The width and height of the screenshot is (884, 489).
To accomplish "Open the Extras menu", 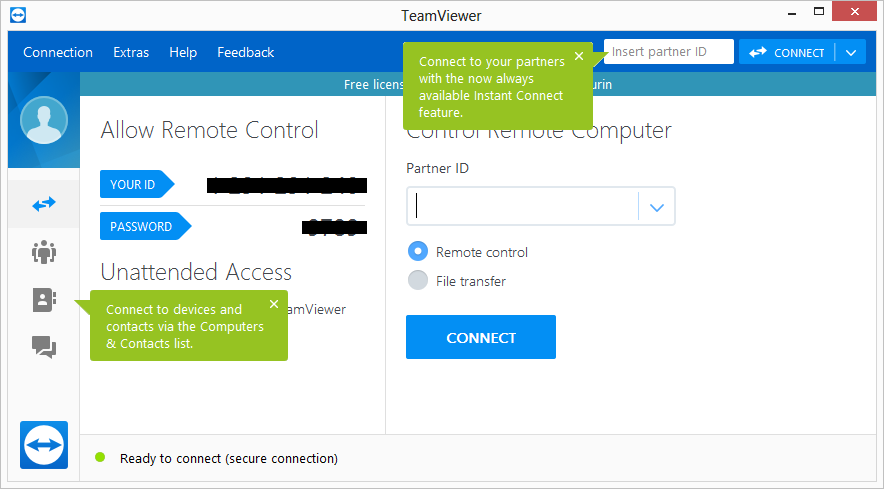I will (x=131, y=52).
